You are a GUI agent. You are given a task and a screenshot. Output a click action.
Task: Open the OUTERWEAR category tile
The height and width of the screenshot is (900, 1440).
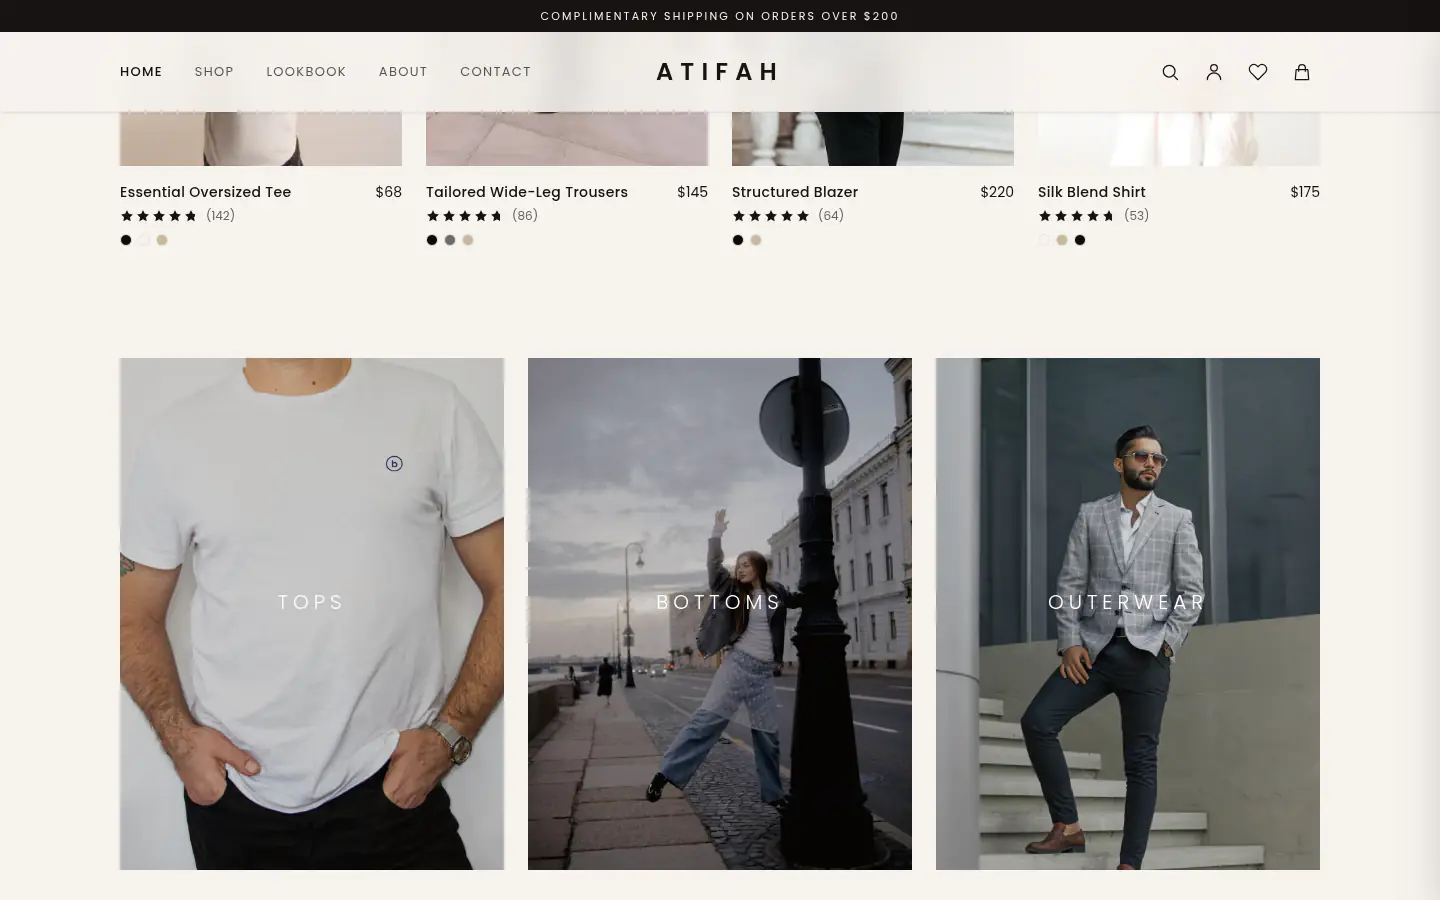point(1128,614)
